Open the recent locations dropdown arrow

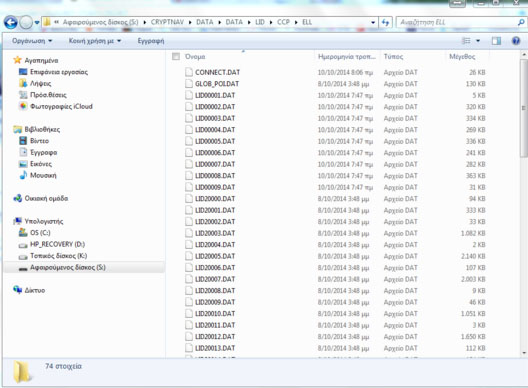click(37, 23)
